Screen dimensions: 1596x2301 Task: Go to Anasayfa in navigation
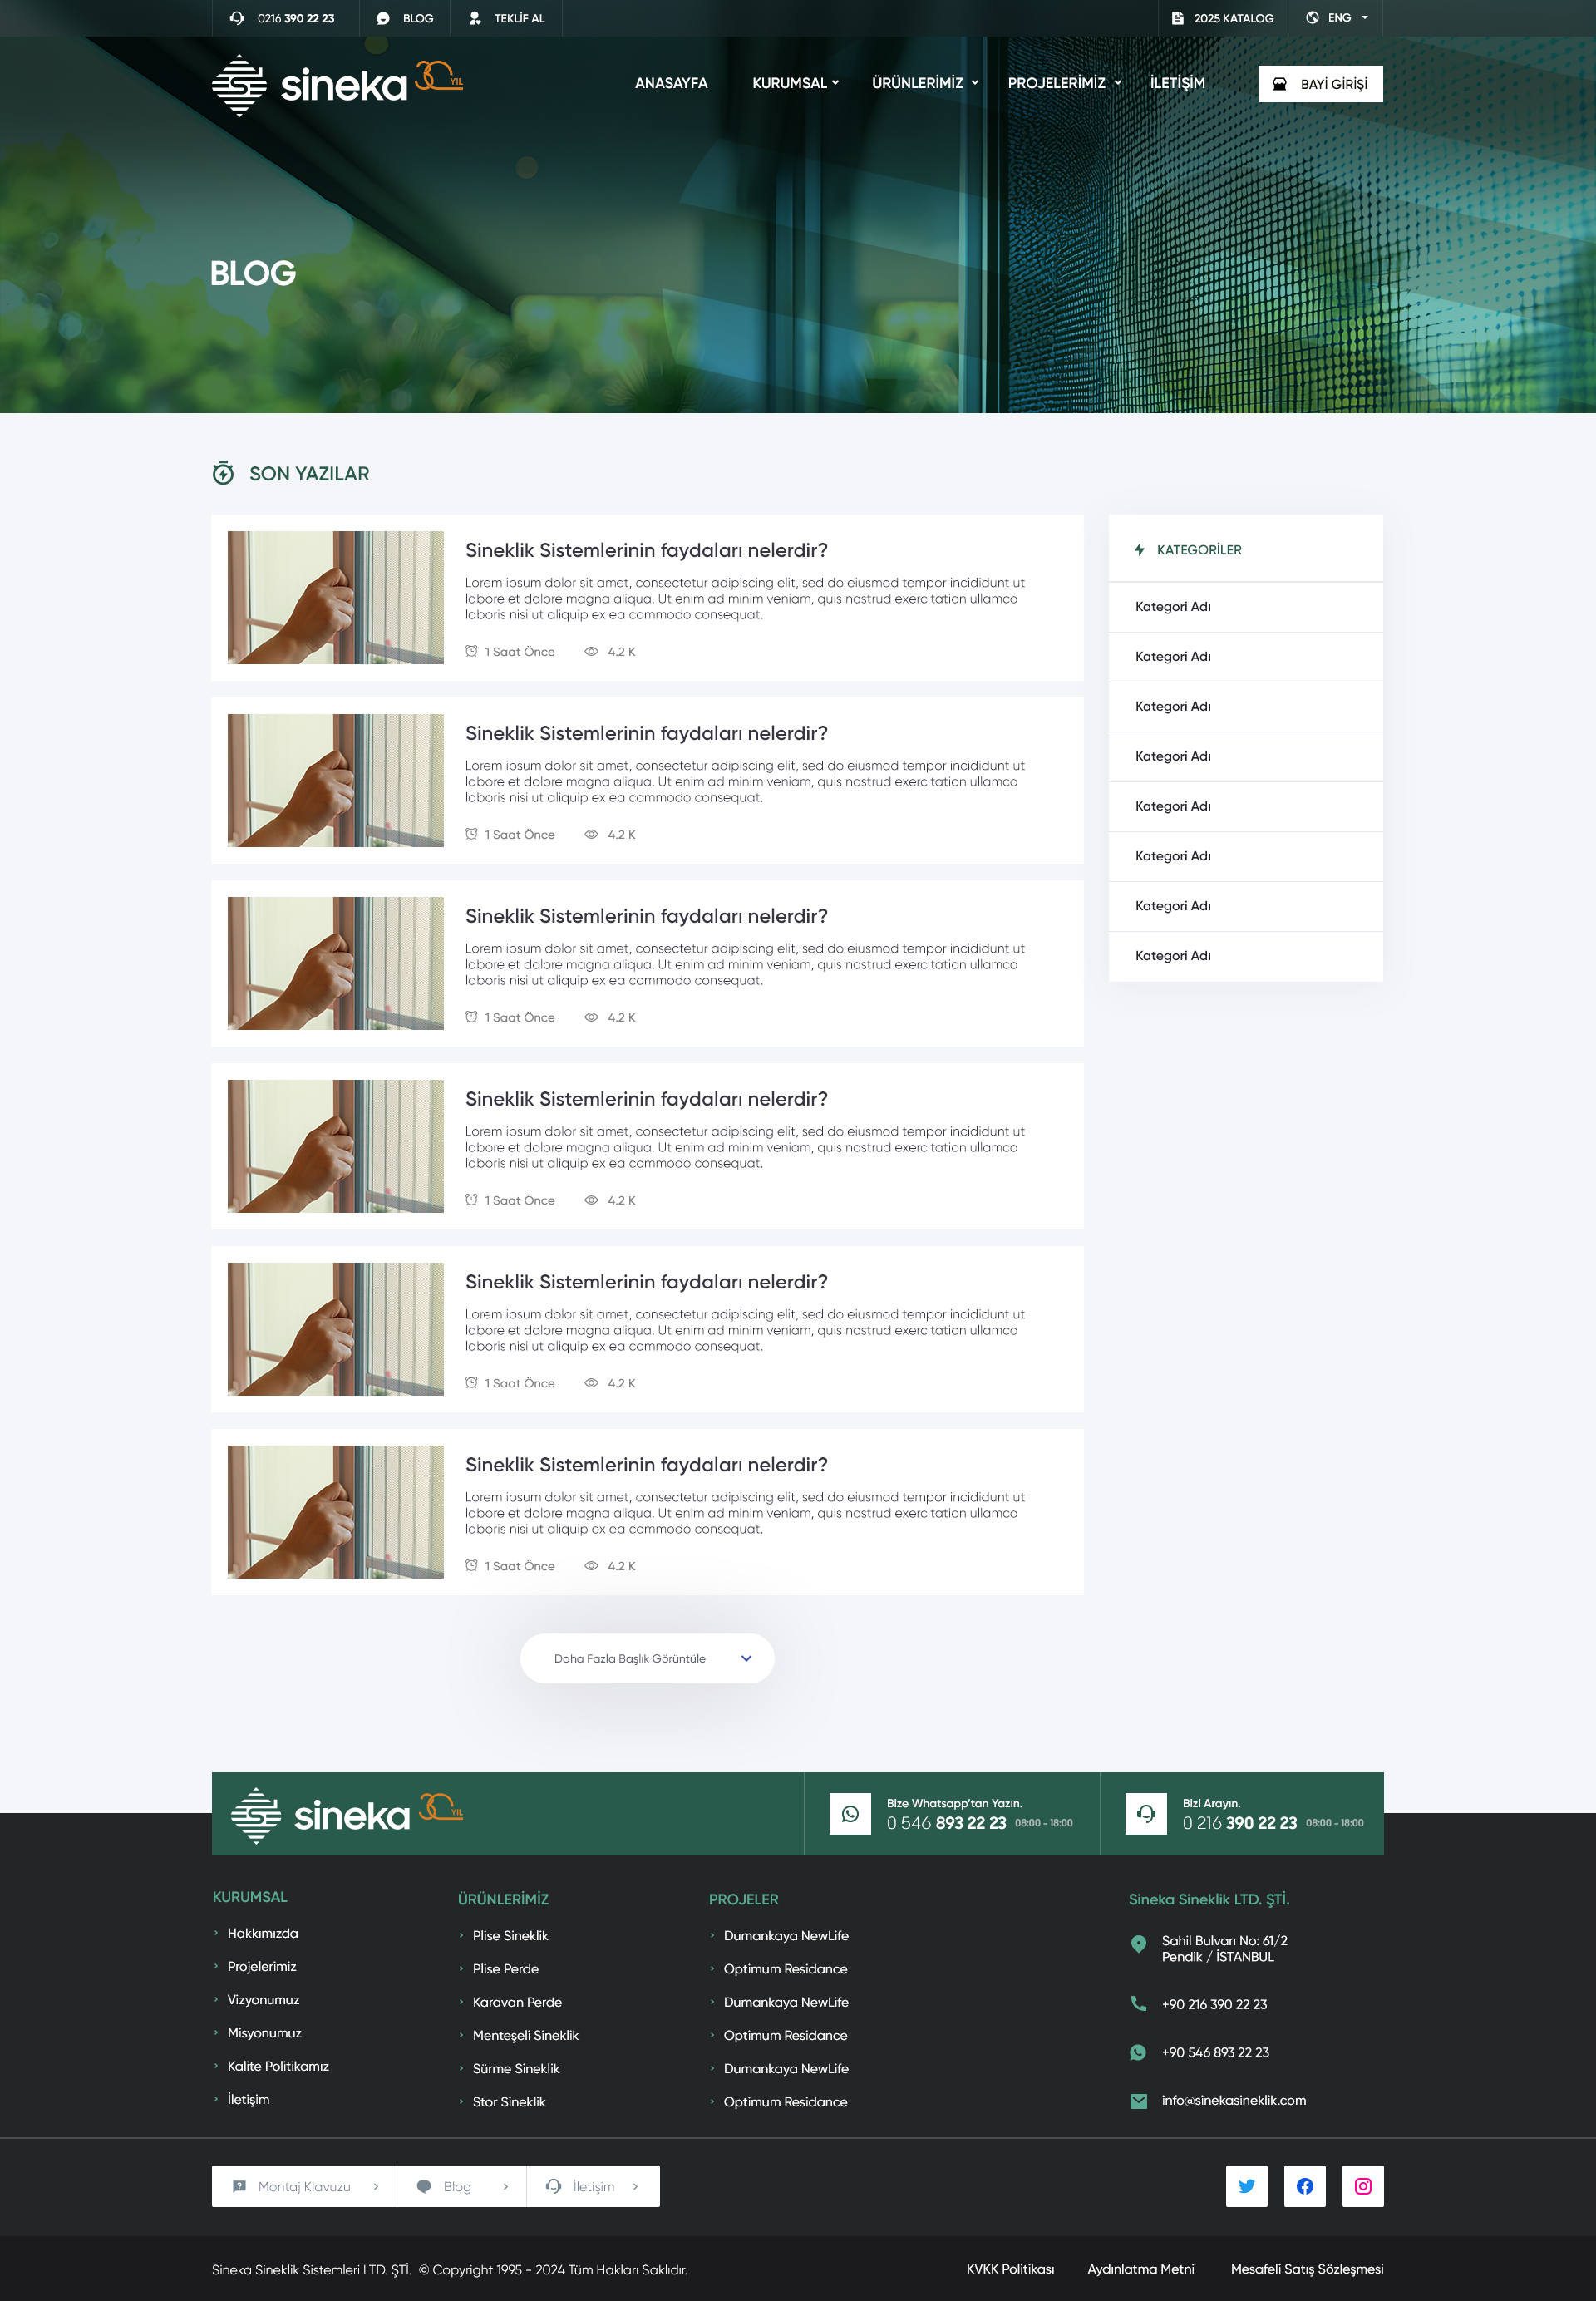tap(671, 83)
